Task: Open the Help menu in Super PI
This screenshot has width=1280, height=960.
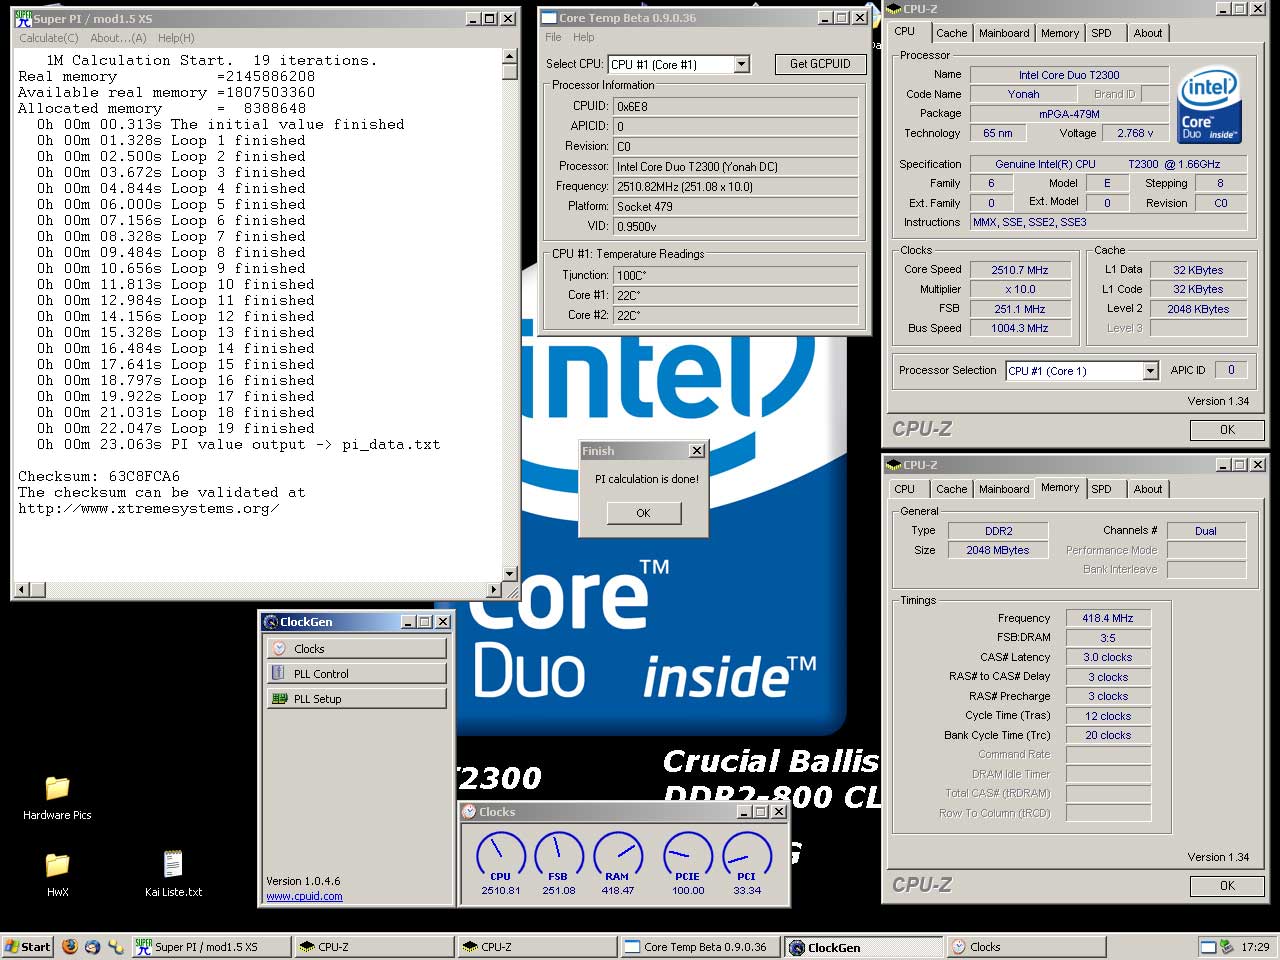Action: pos(176,38)
